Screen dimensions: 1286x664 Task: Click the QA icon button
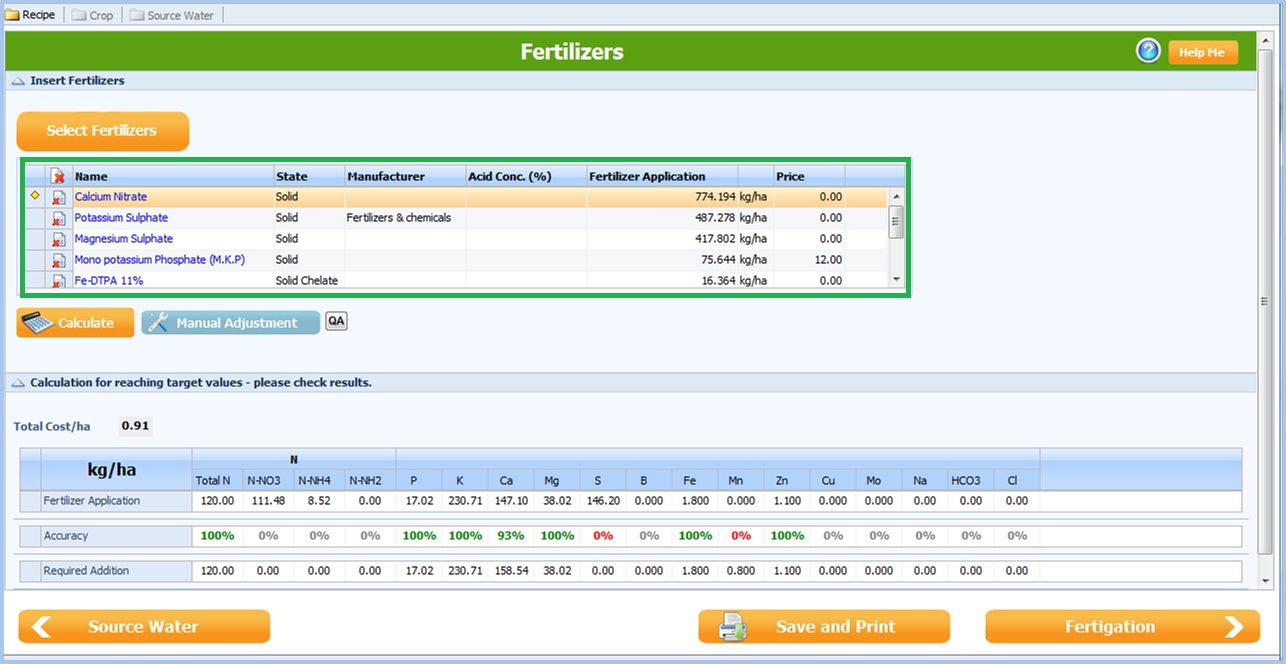pos(336,321)
